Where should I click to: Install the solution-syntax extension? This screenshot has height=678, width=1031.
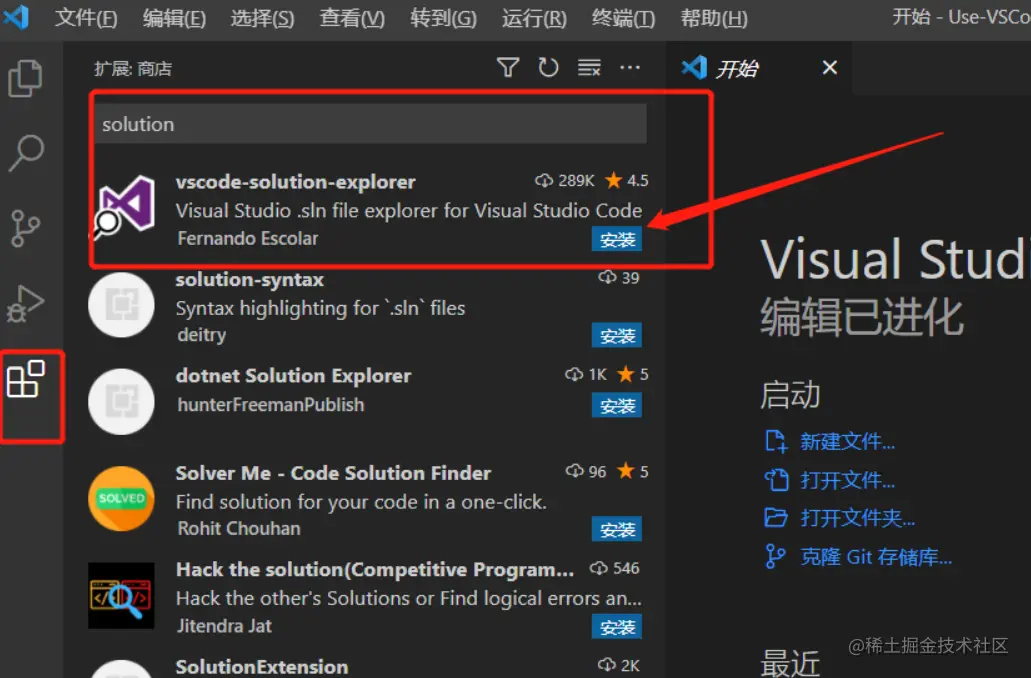pyautogui.click(x=617, y=336)
